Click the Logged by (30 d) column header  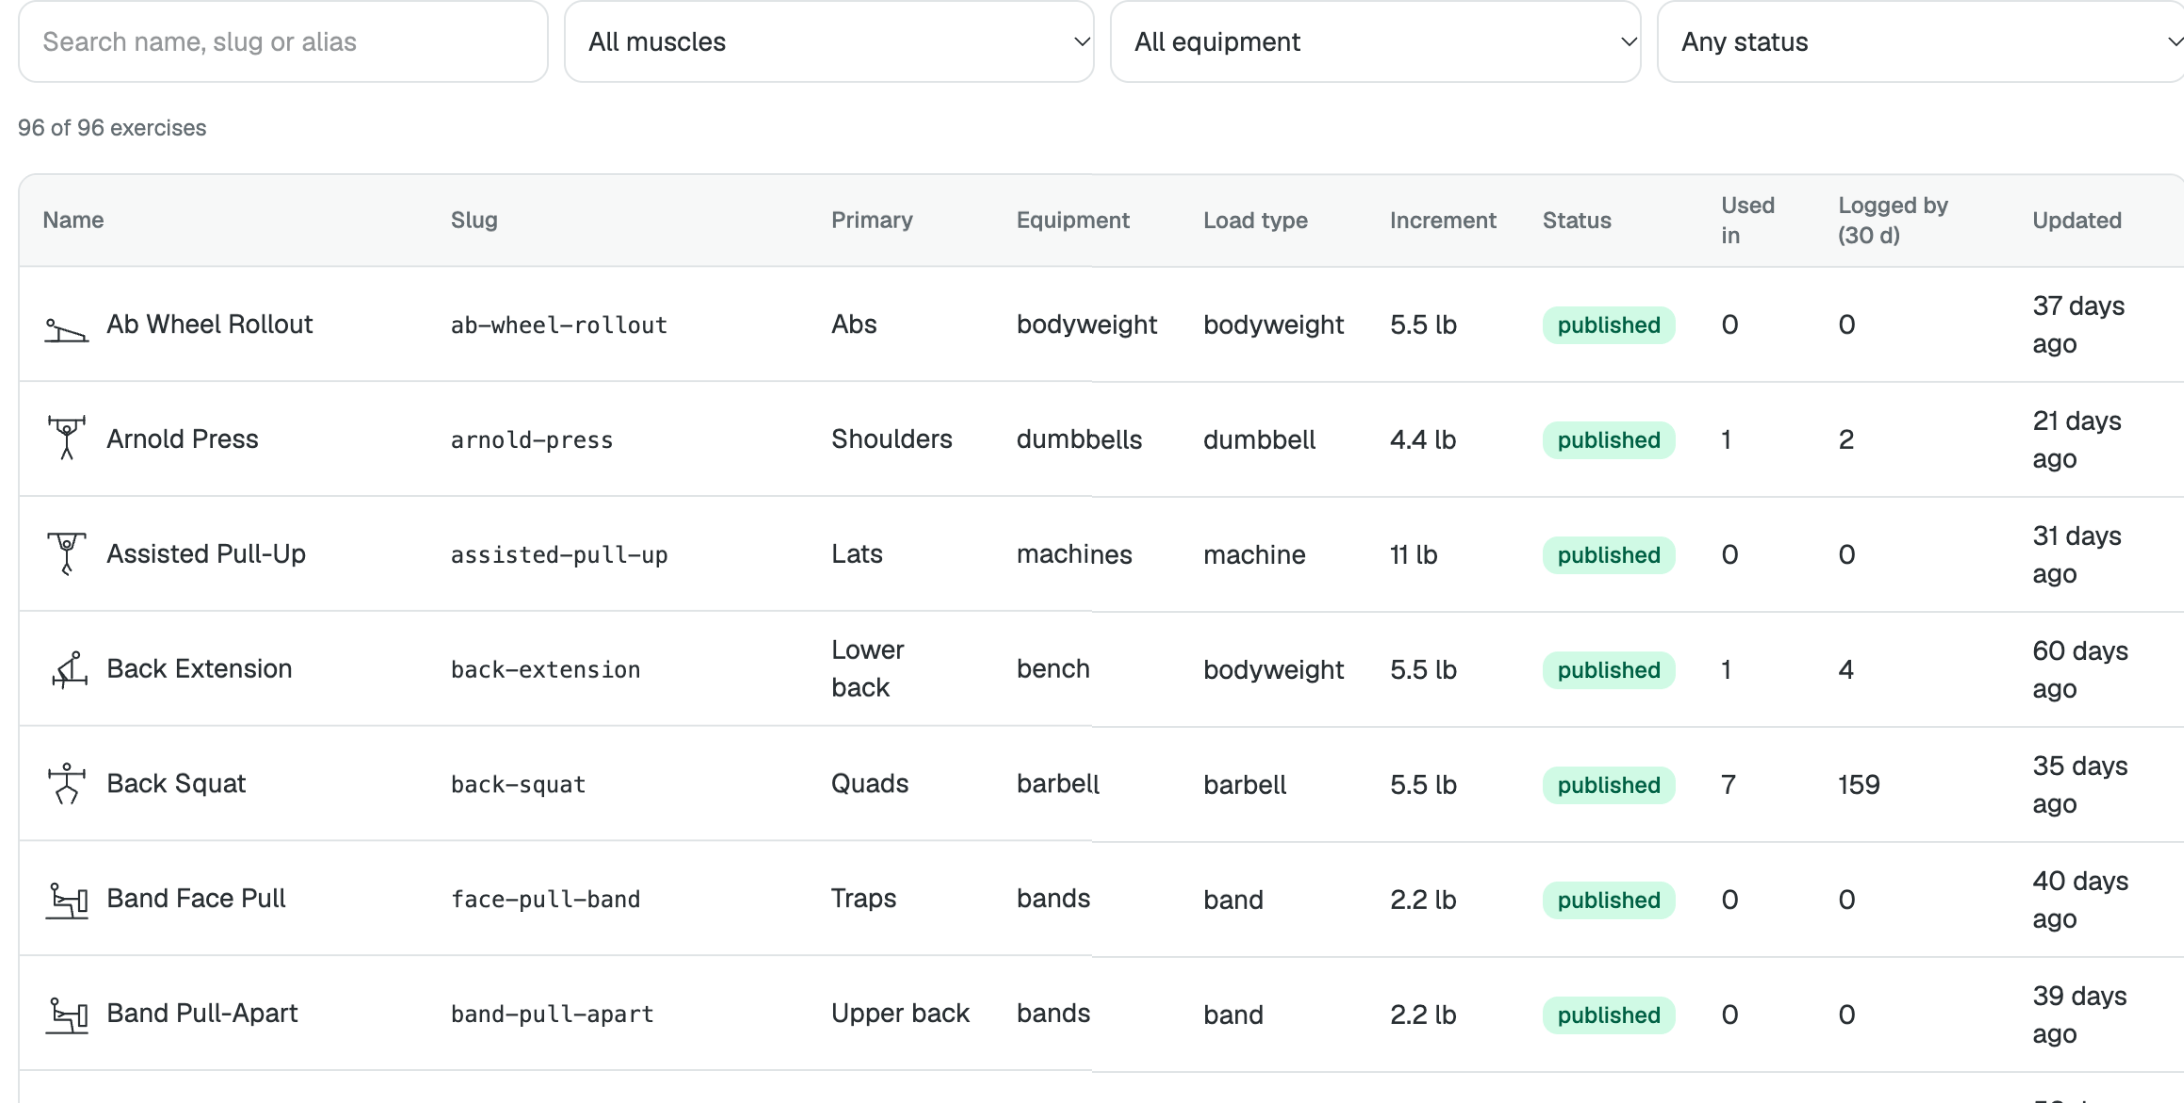point(1893,220)
